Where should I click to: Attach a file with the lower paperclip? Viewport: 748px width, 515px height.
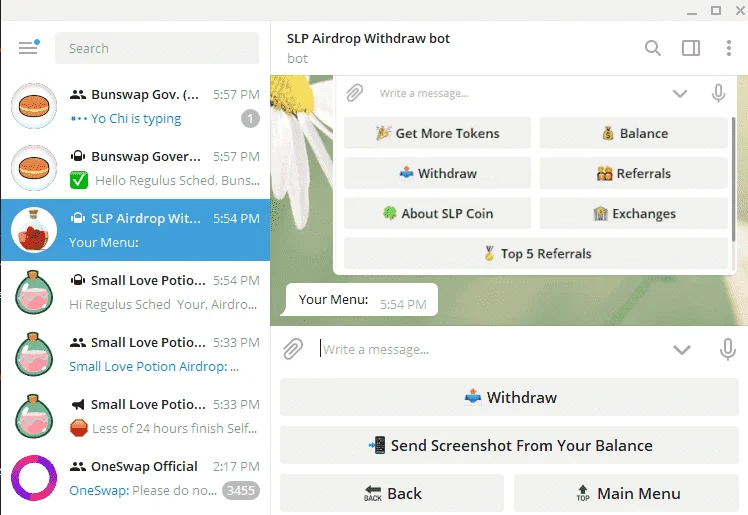pos(293,349)
